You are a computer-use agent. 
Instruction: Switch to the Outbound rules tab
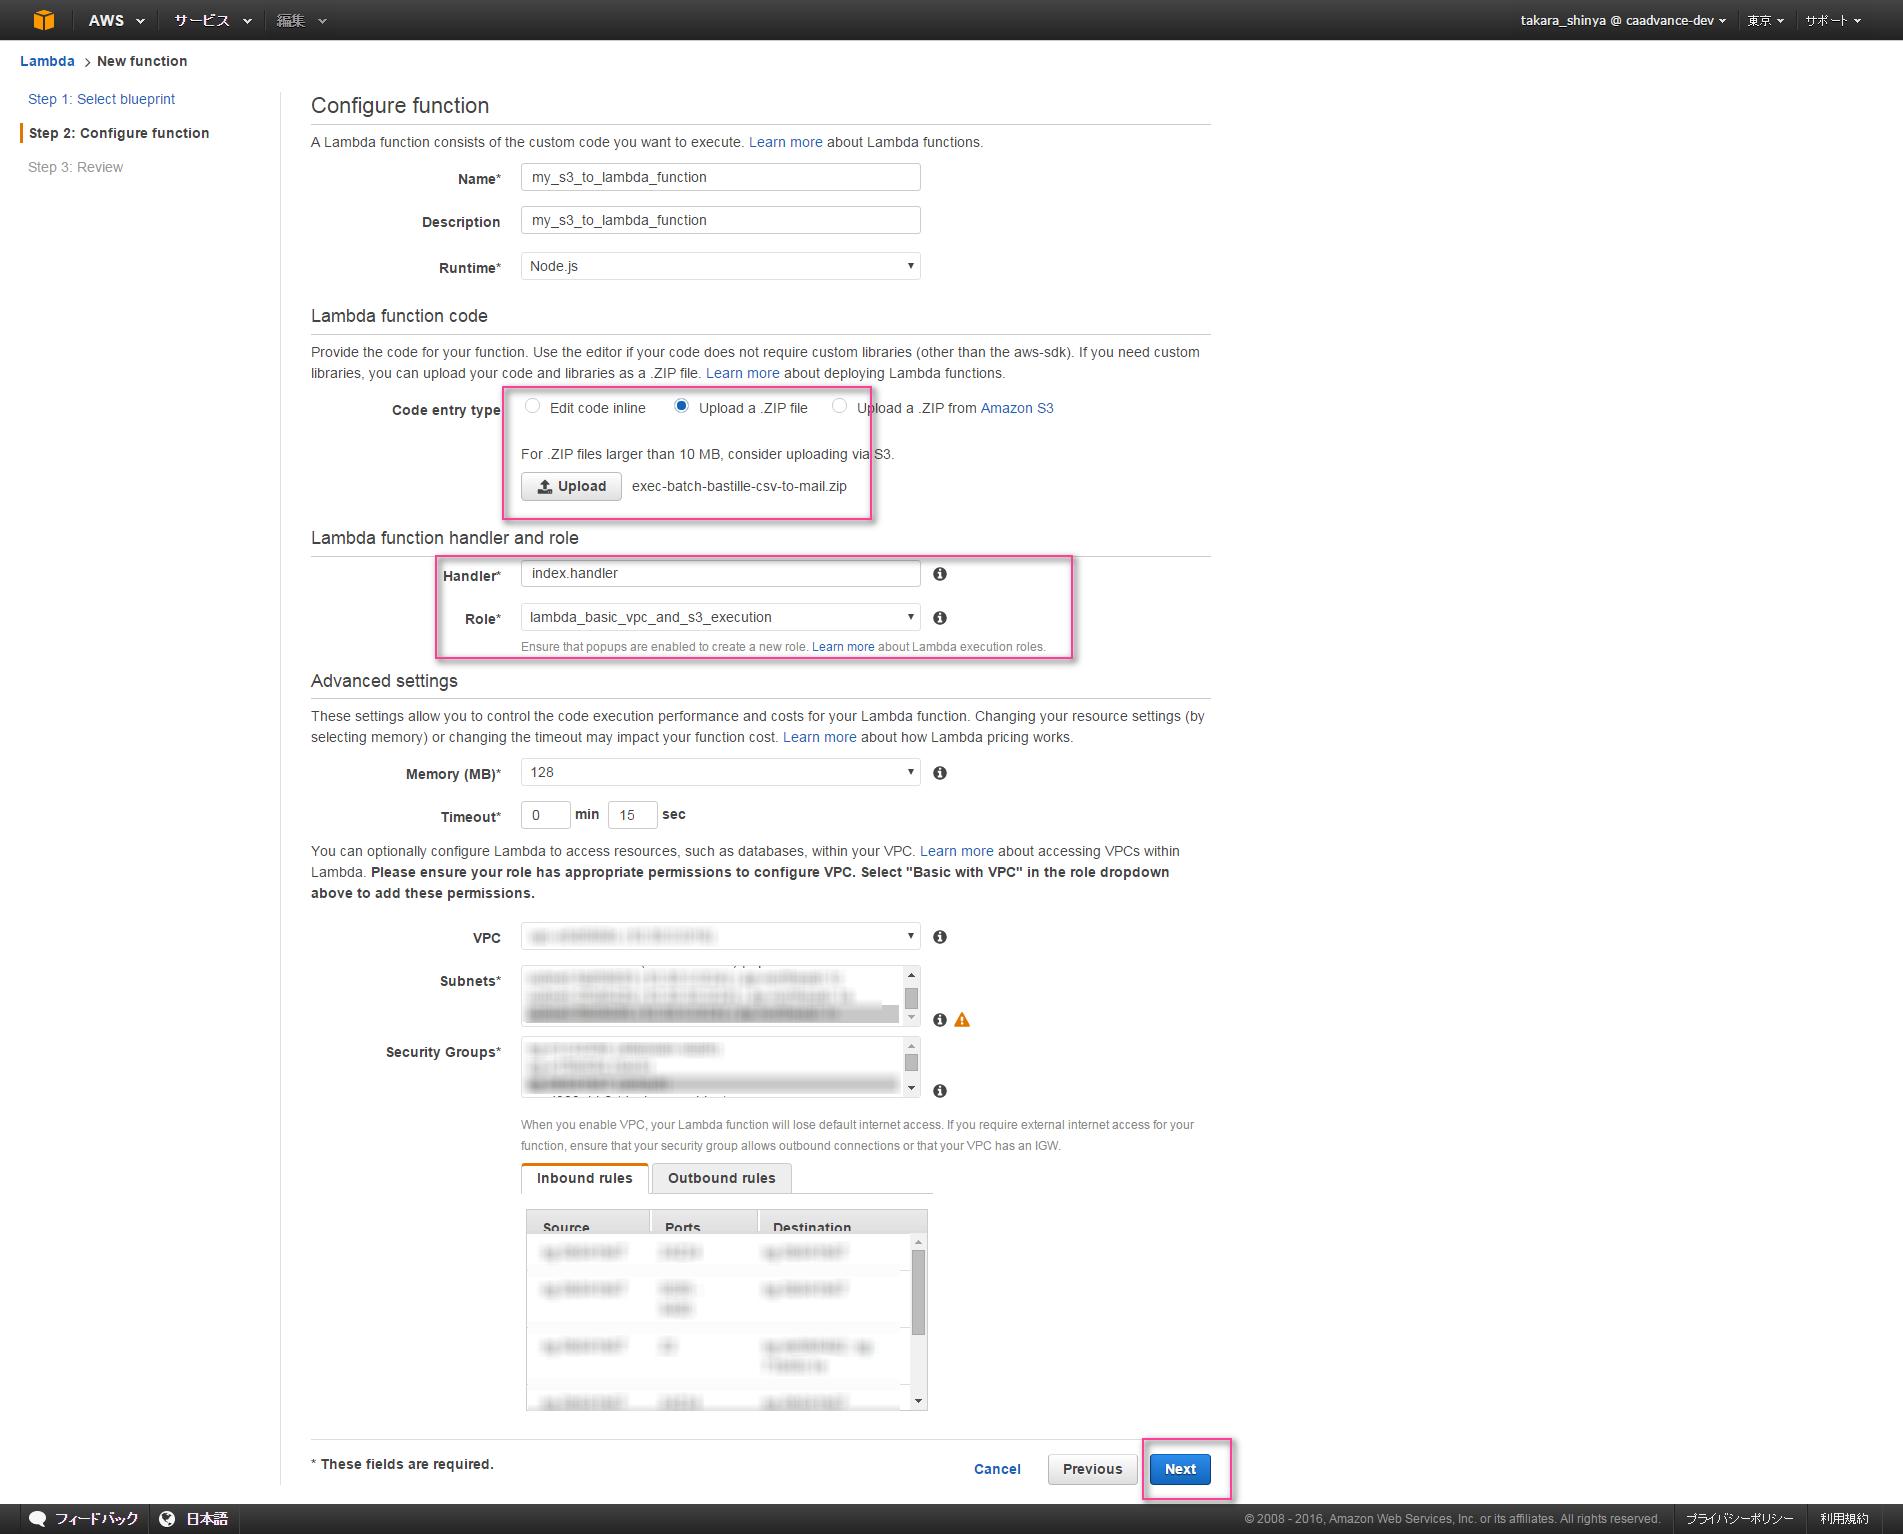click(721, 1178)
